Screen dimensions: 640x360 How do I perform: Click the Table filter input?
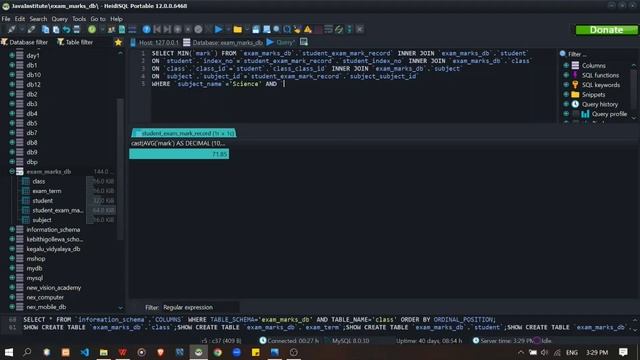[x=79, y=42]
